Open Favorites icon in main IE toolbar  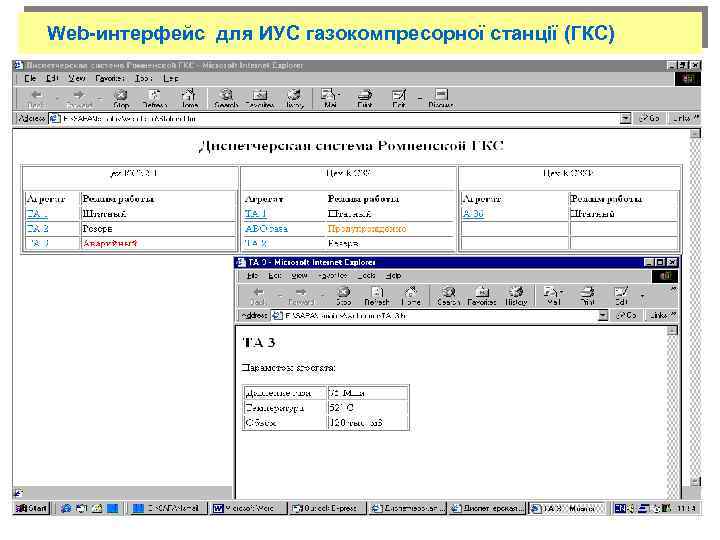(260, 98)
